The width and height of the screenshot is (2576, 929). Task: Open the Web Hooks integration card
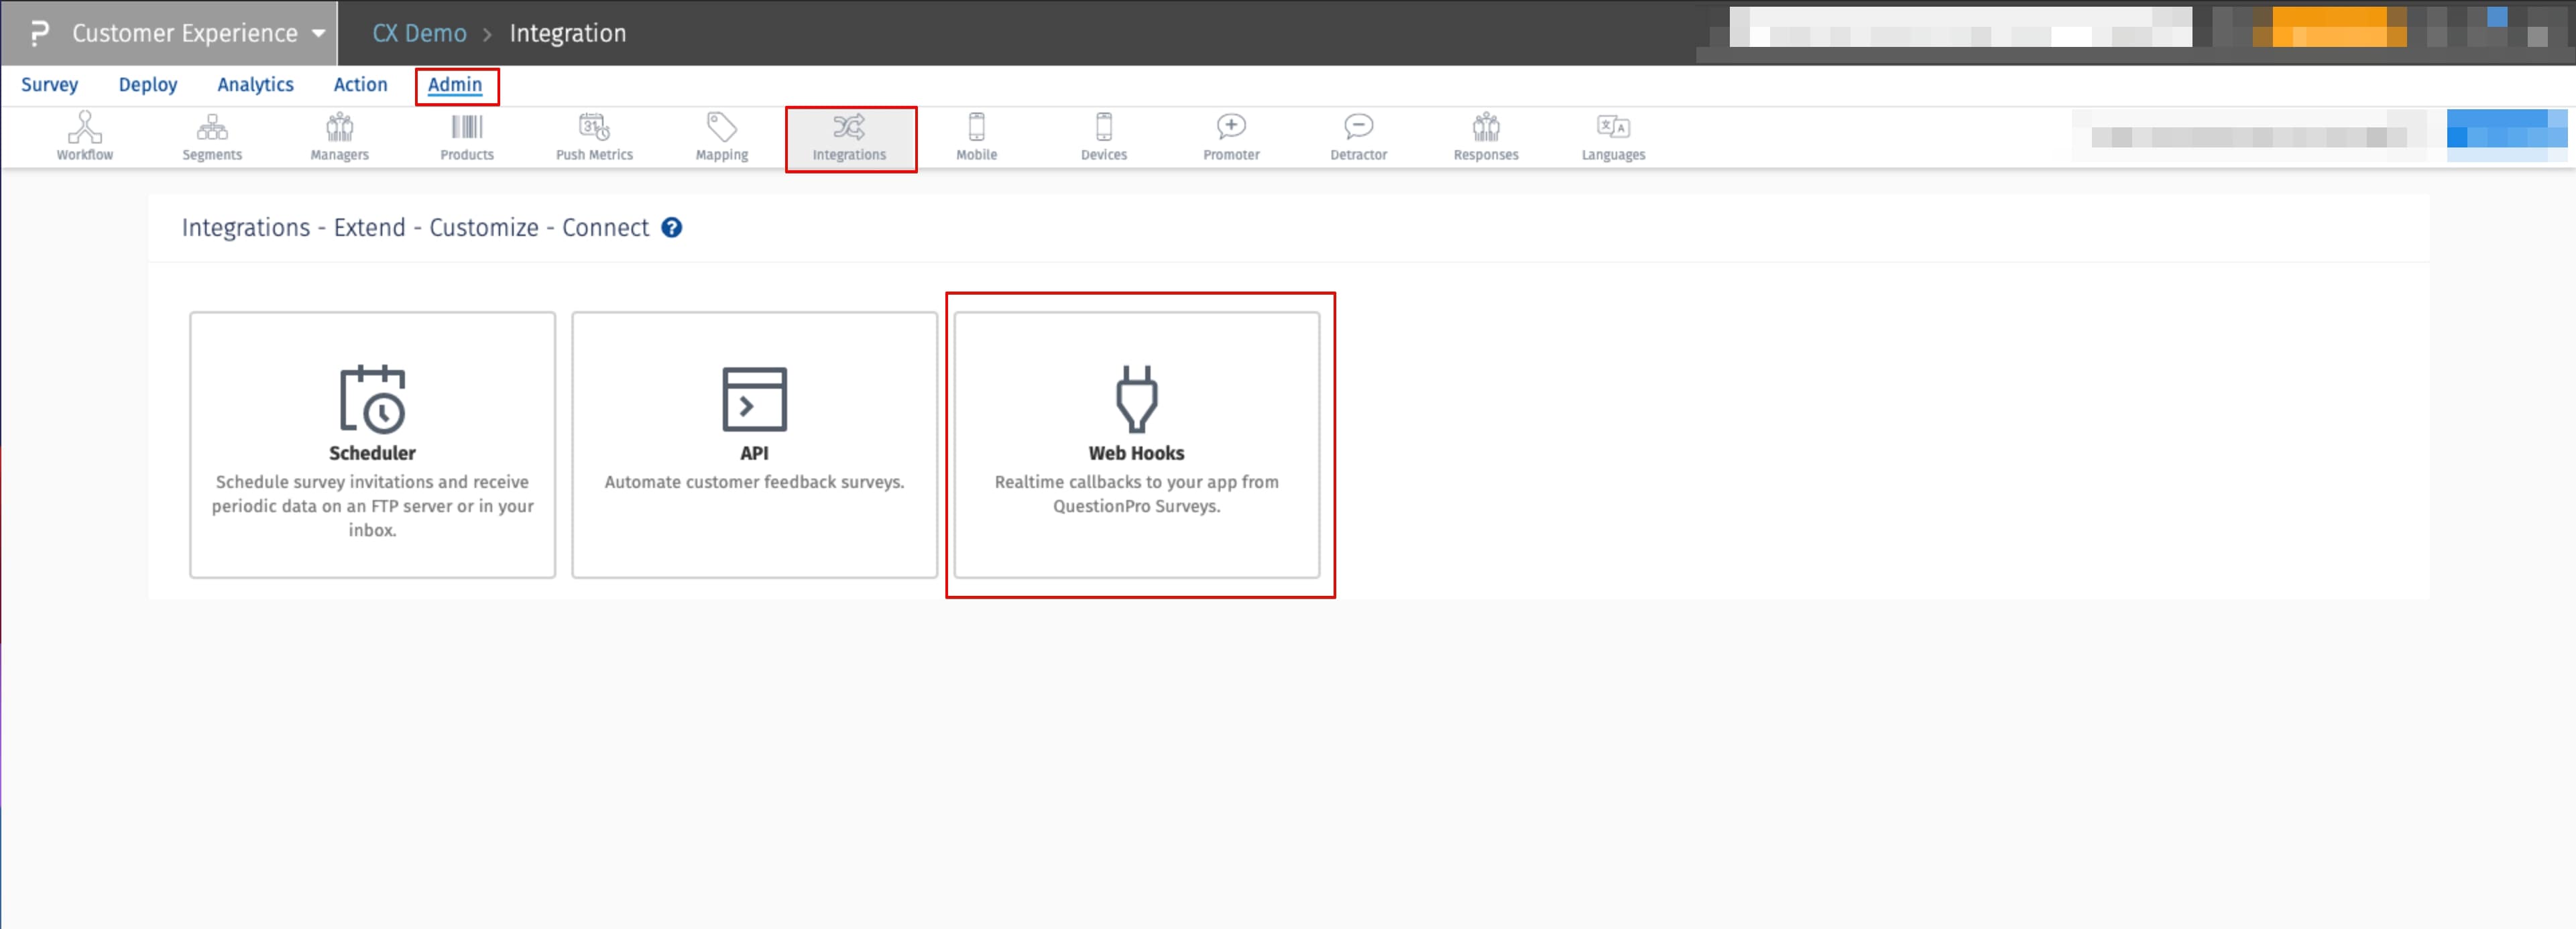pos(1136,444)
